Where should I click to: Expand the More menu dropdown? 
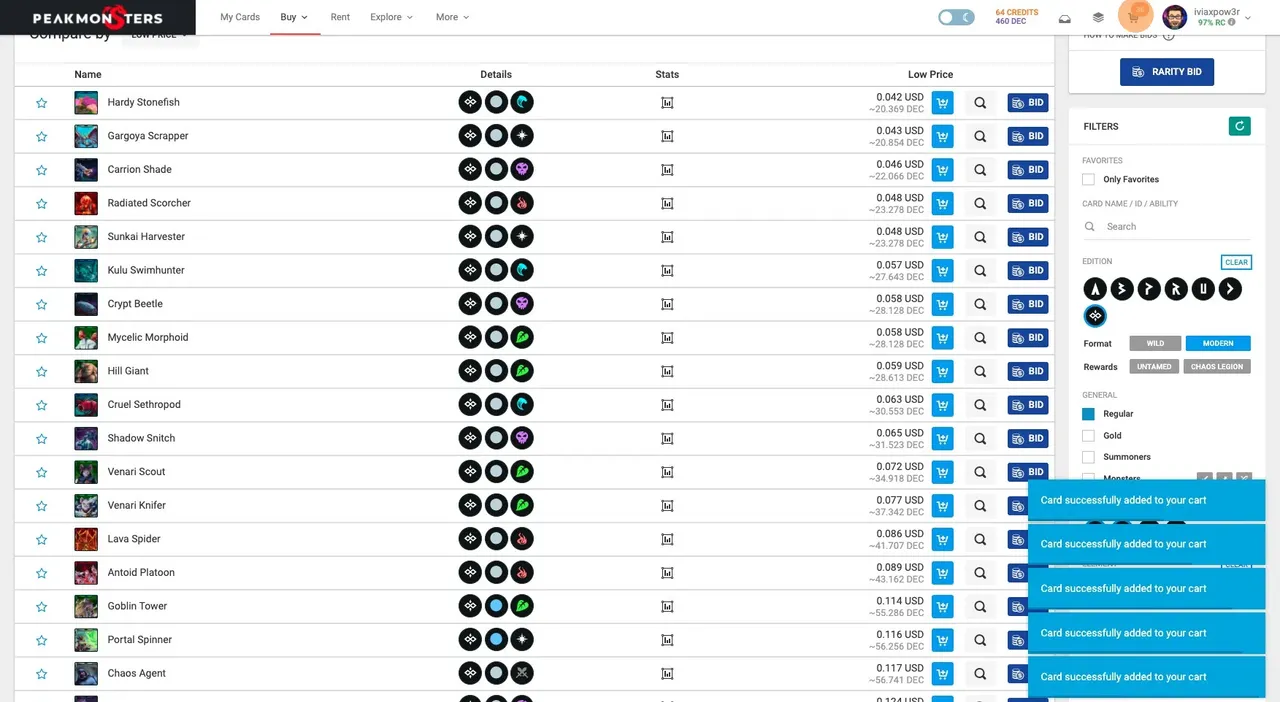(x=452, y=17)
